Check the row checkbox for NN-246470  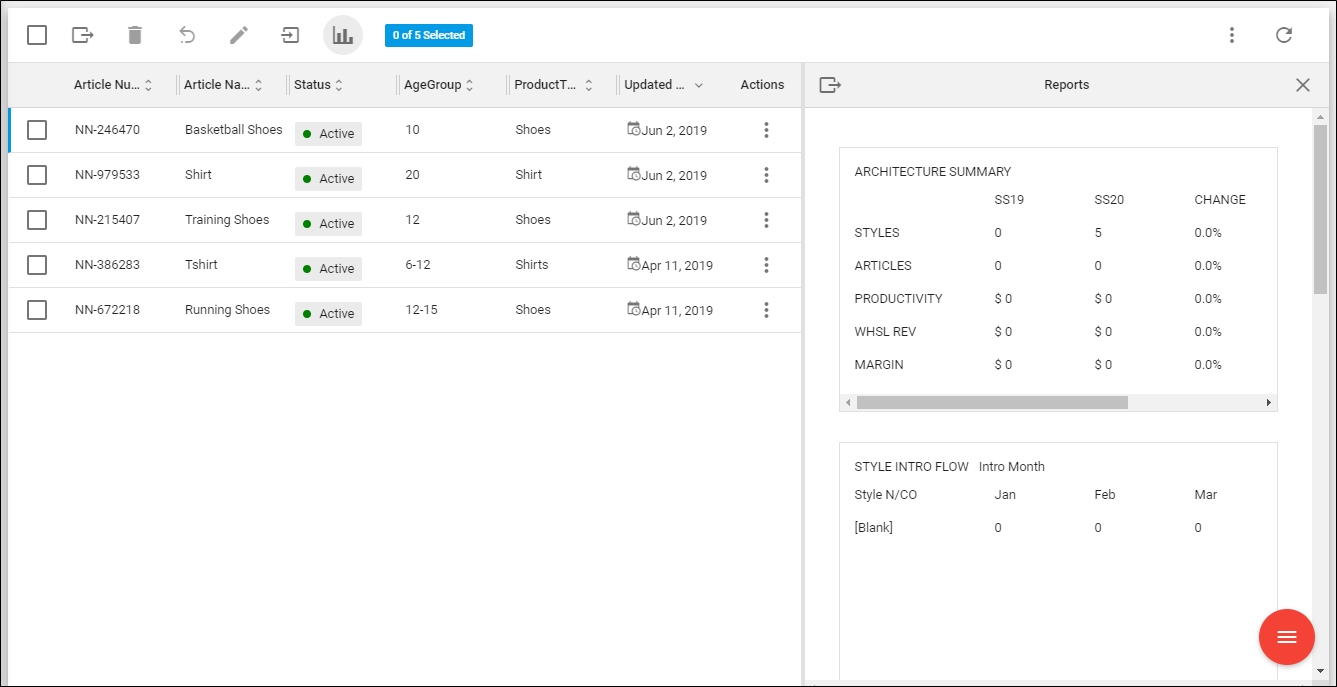click(37, 130)
